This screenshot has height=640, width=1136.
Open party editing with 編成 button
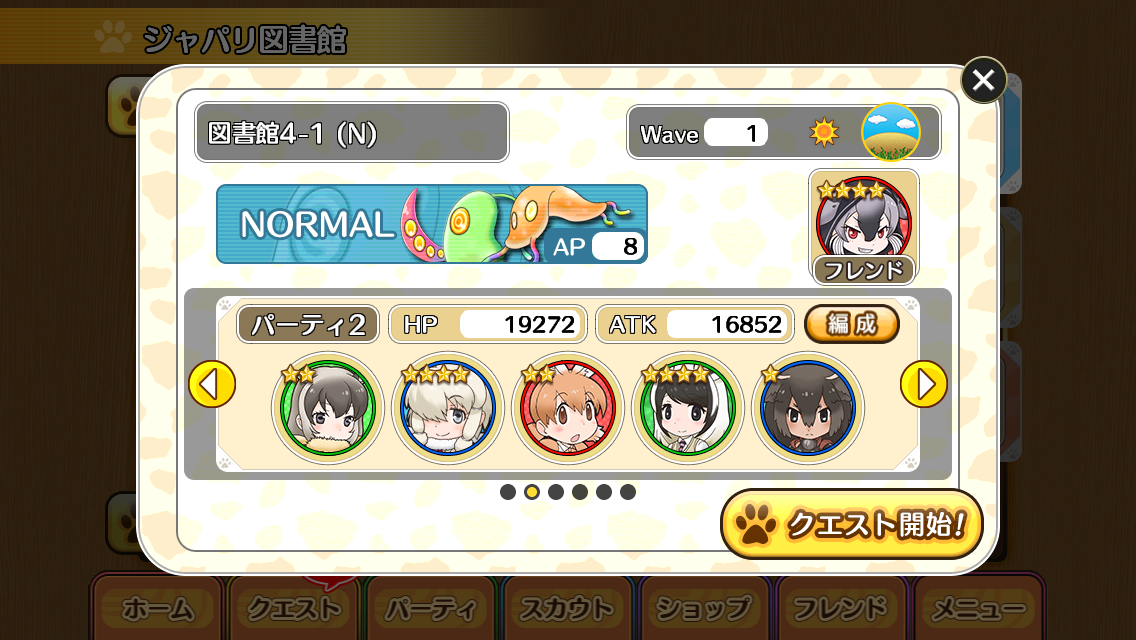tap(852, 324)
